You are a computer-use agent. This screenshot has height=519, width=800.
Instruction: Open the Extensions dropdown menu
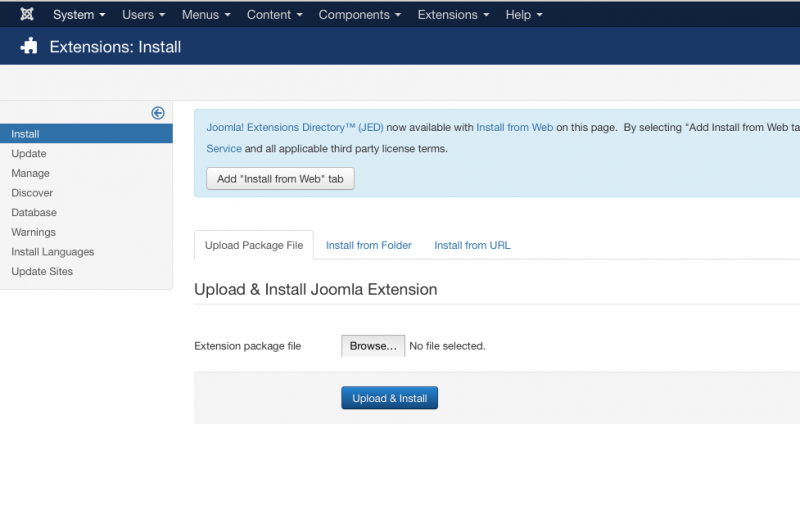[x=453, y=15]
